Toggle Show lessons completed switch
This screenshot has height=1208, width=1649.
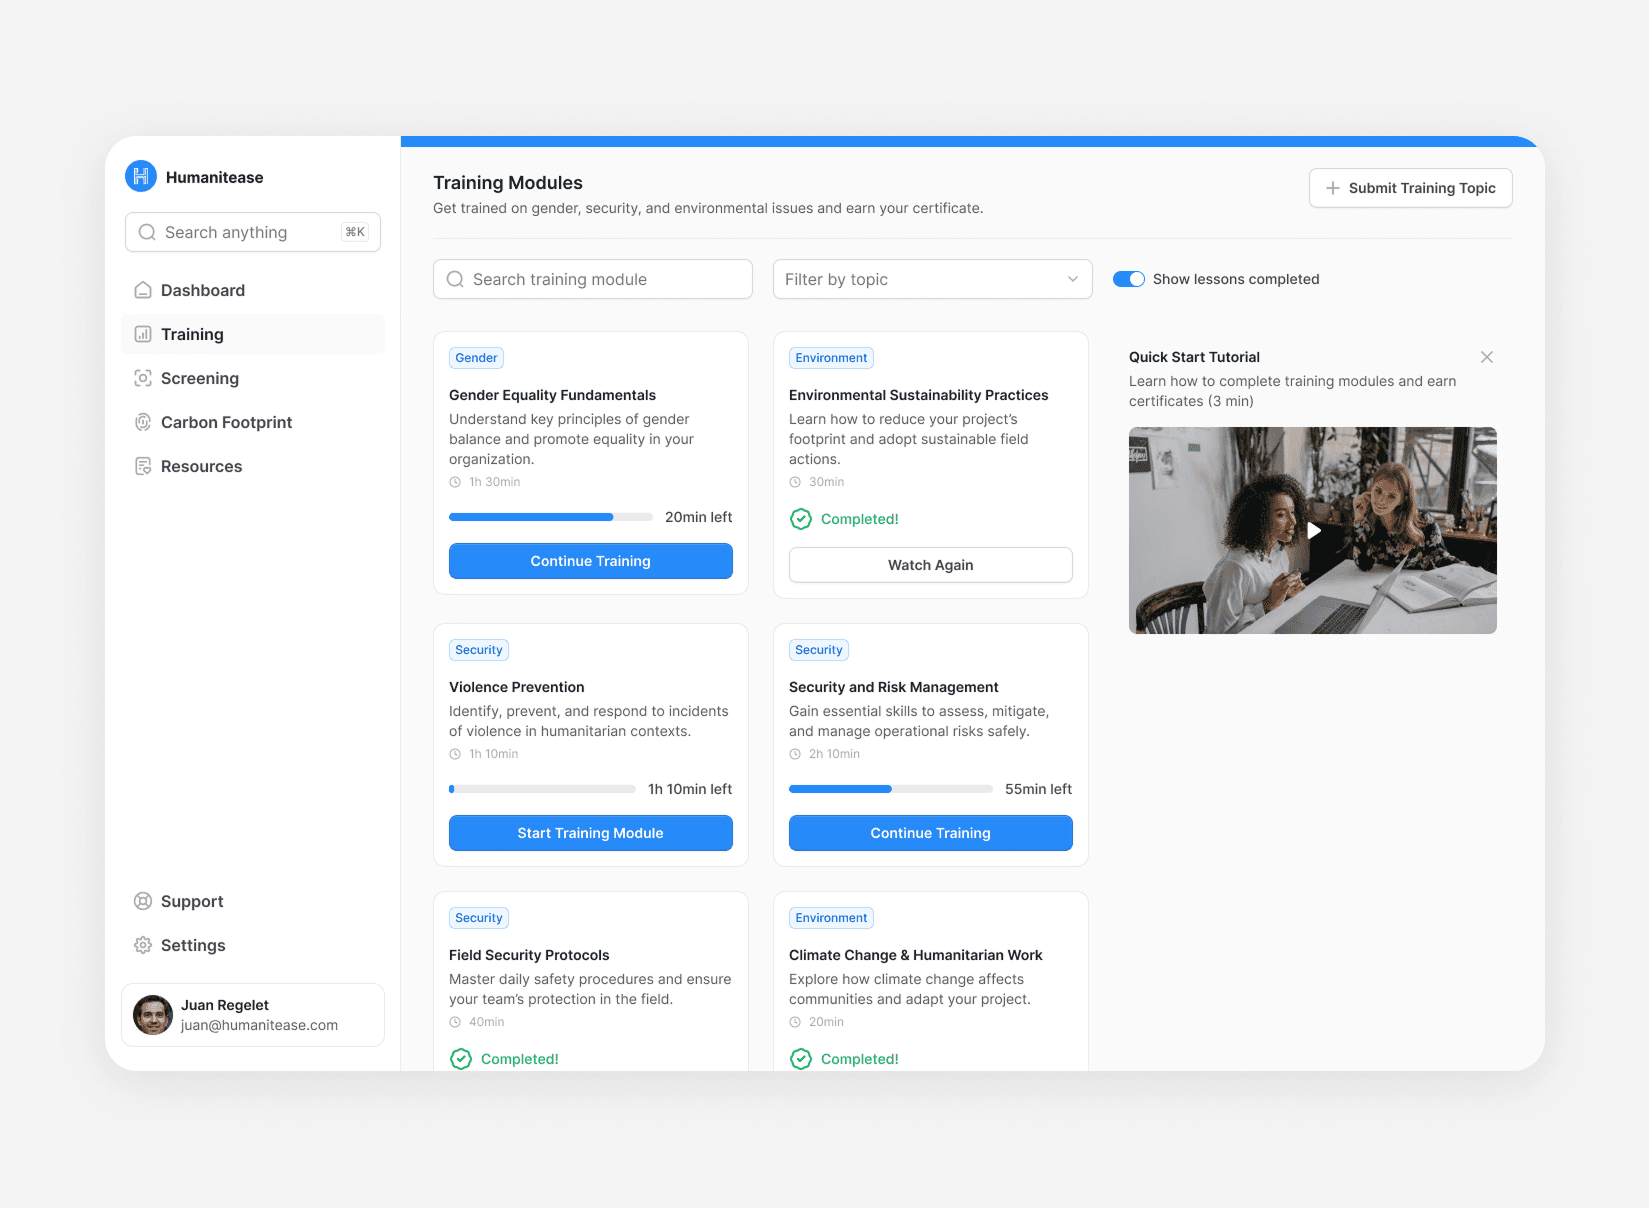point(1129,279)
